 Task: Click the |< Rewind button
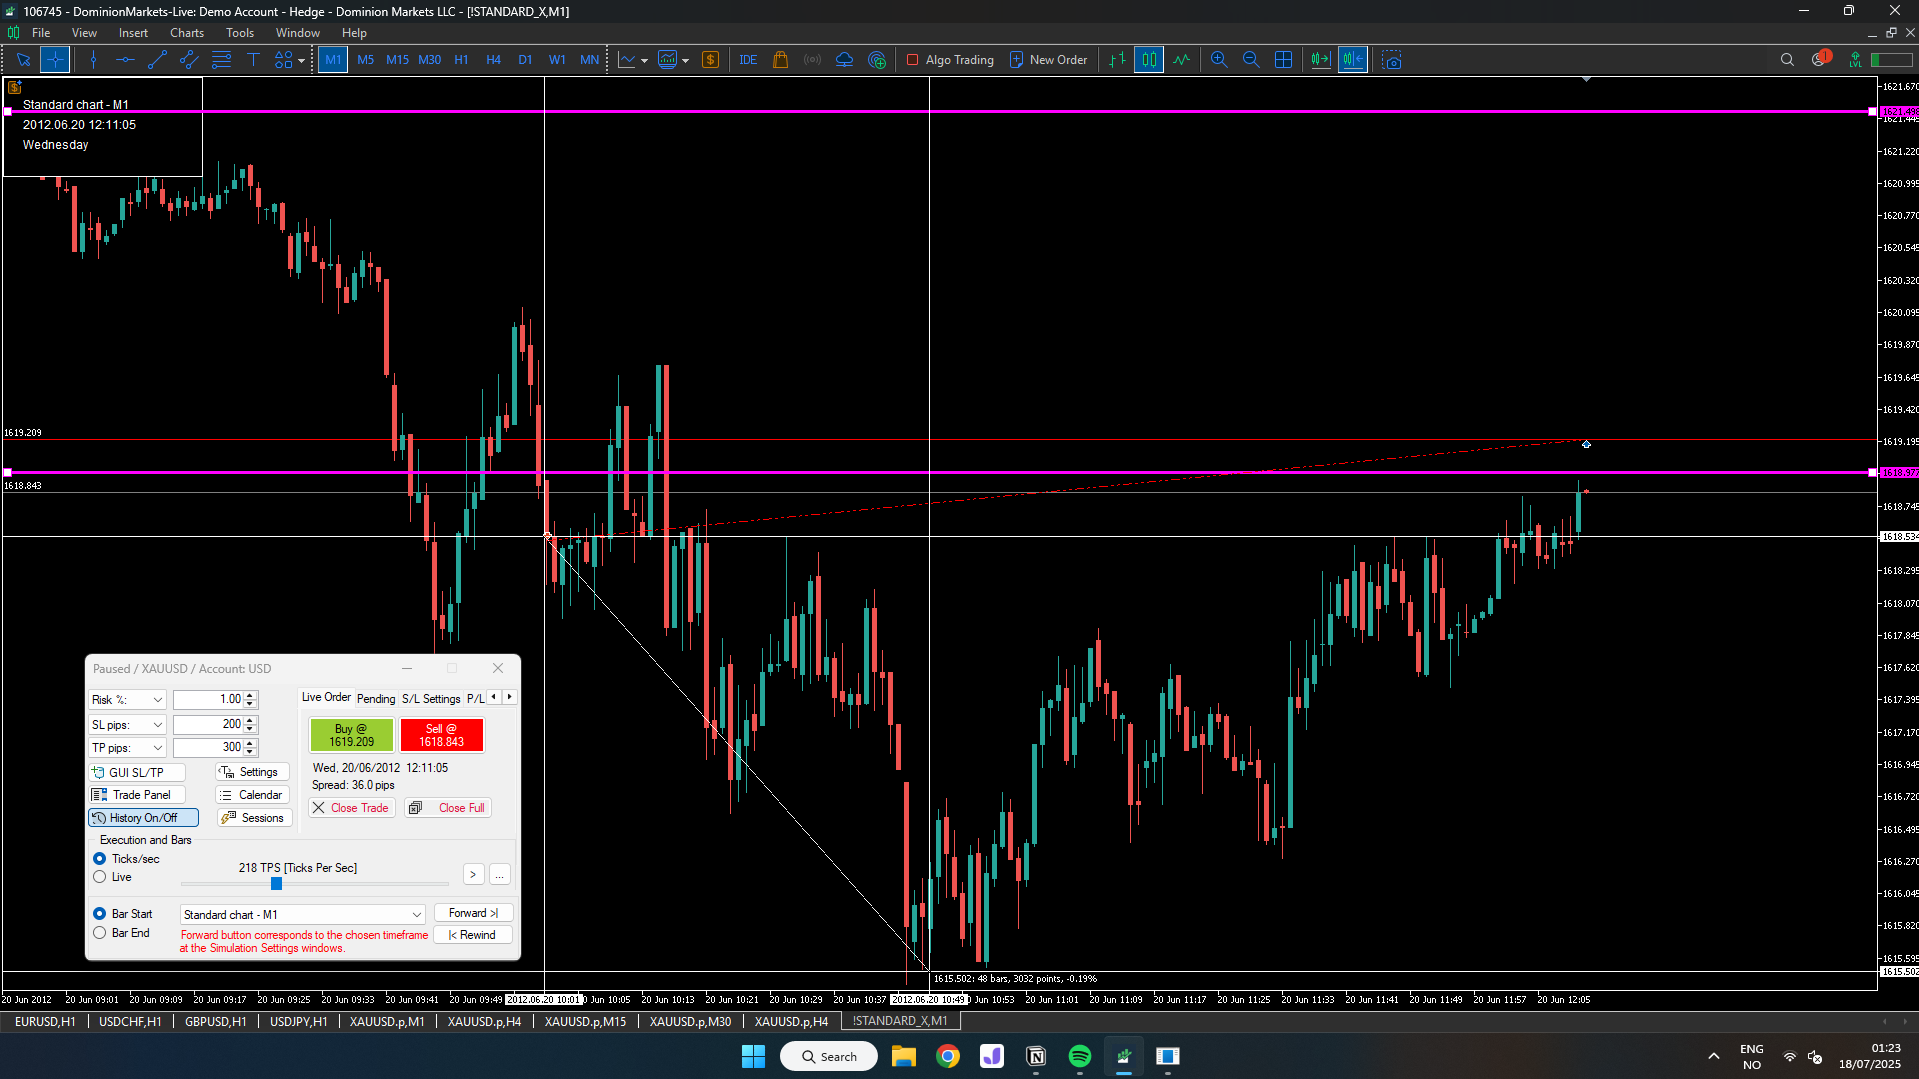click(x=473, y=935)
